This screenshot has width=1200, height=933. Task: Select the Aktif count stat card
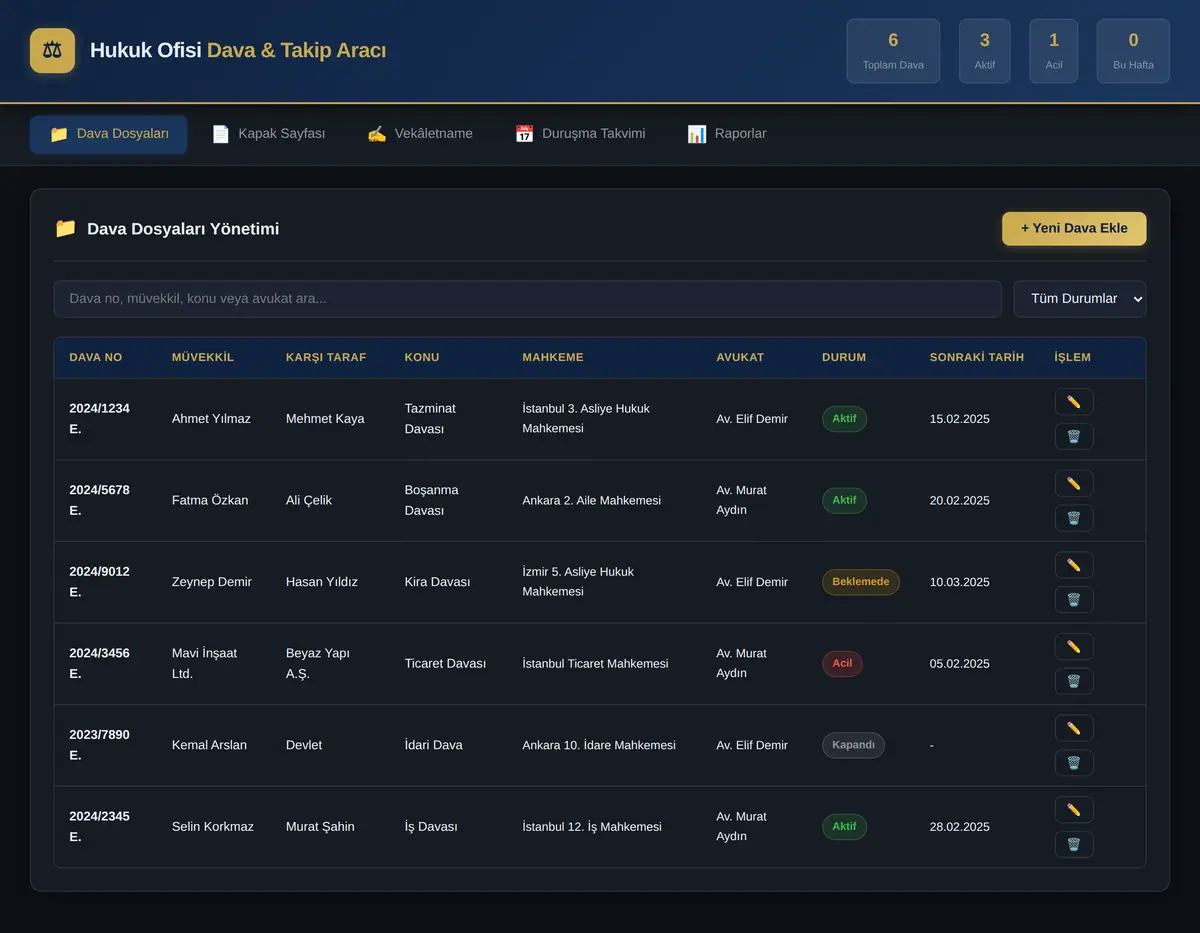(985, 51)
